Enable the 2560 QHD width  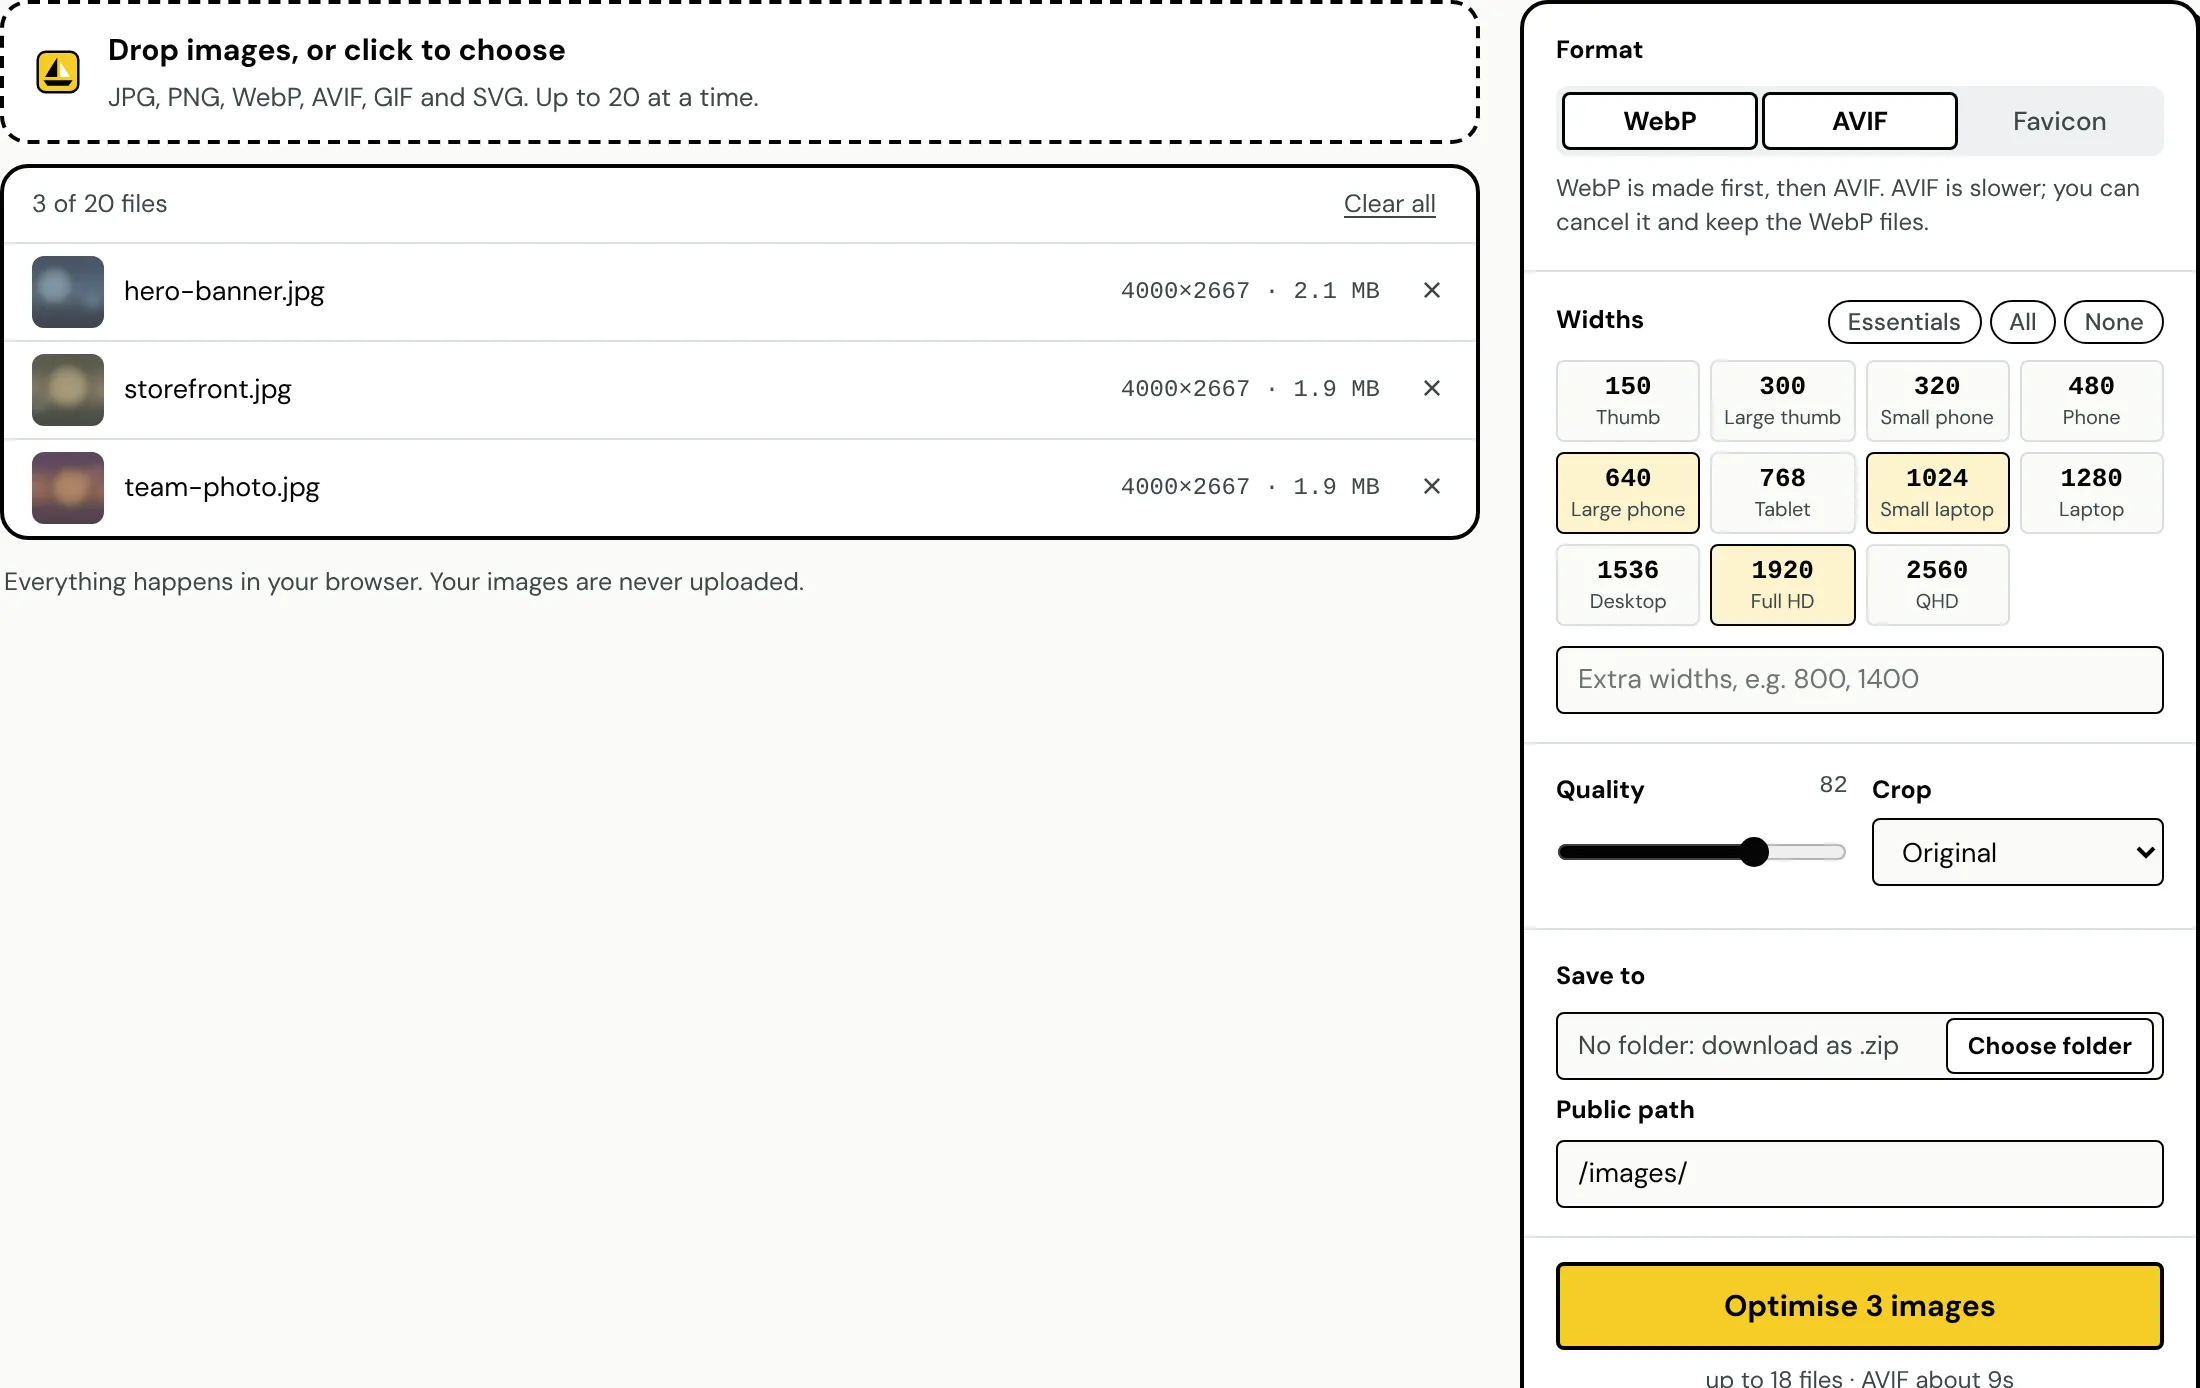point(1937,585)
